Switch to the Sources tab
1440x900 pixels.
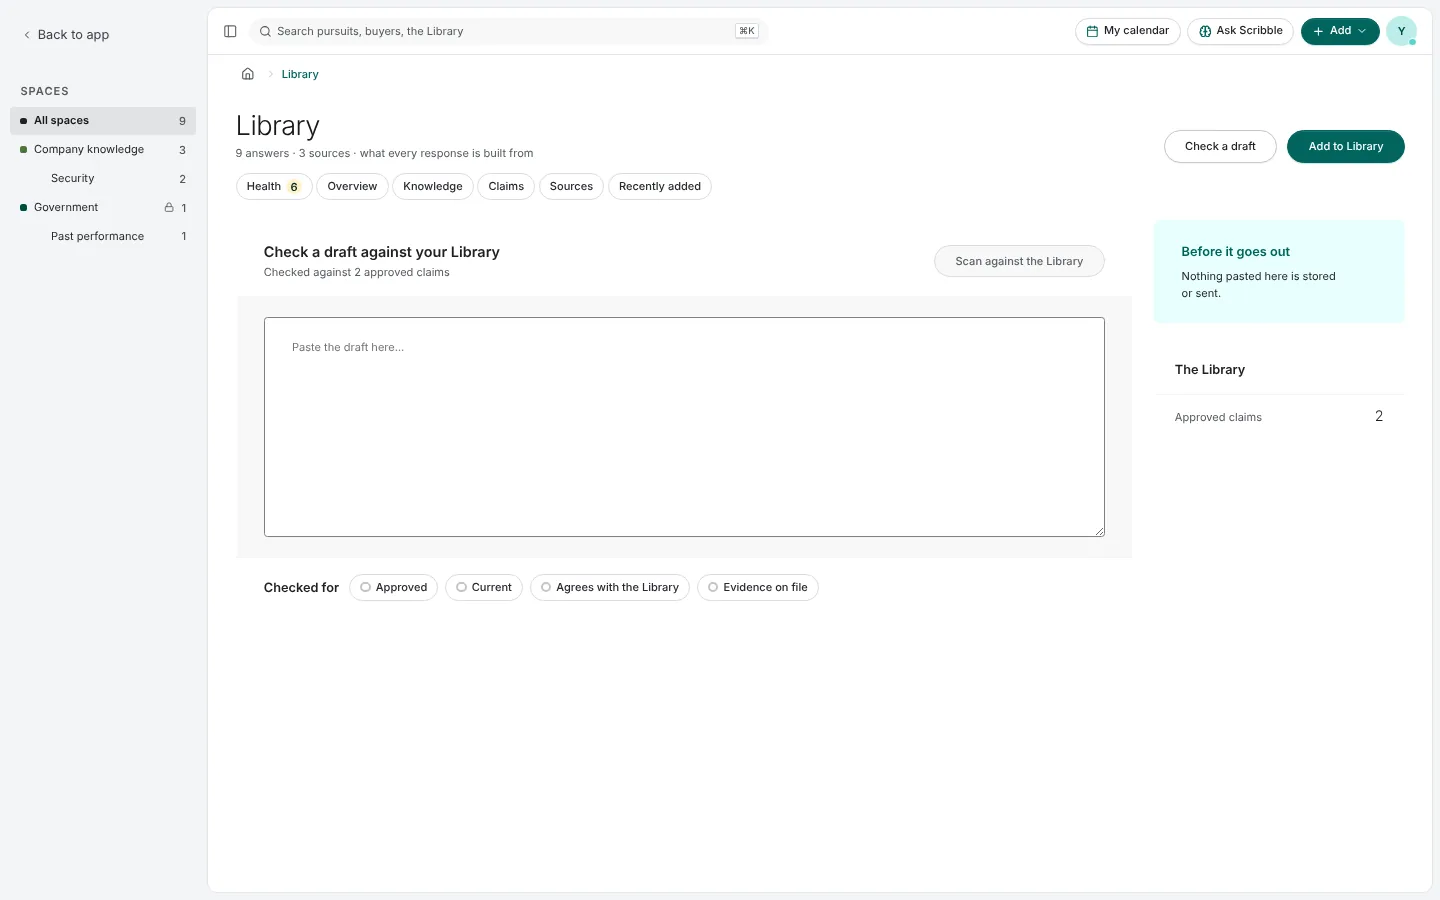click(x=571, y=187)
